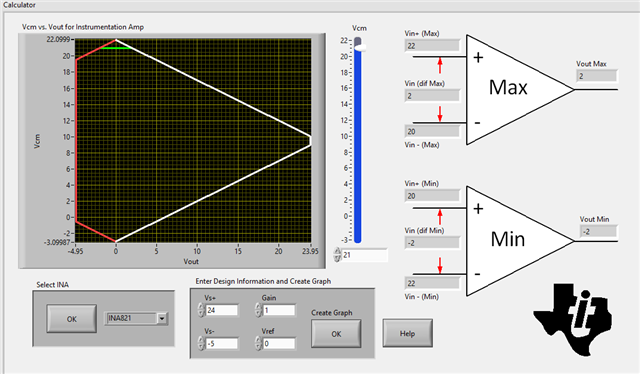Click the Vs+ stepper arrows
Image resolution: width=640 pixels, height=374 pixels.
coord(201,310)
